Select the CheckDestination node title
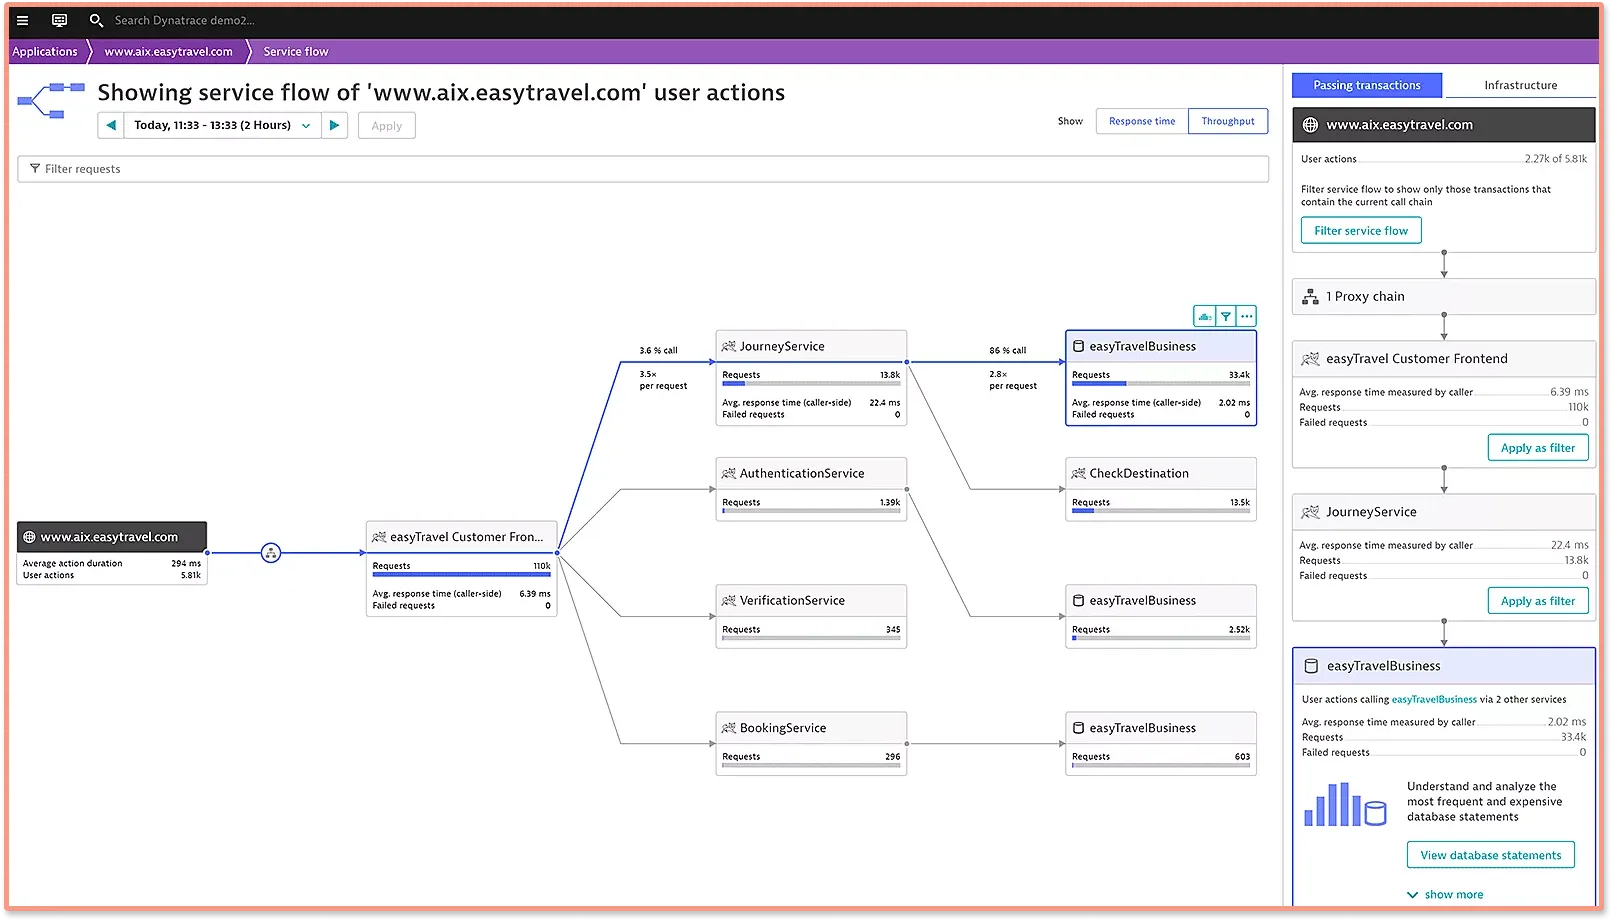1612x921 pixels. pos(1139,473)
